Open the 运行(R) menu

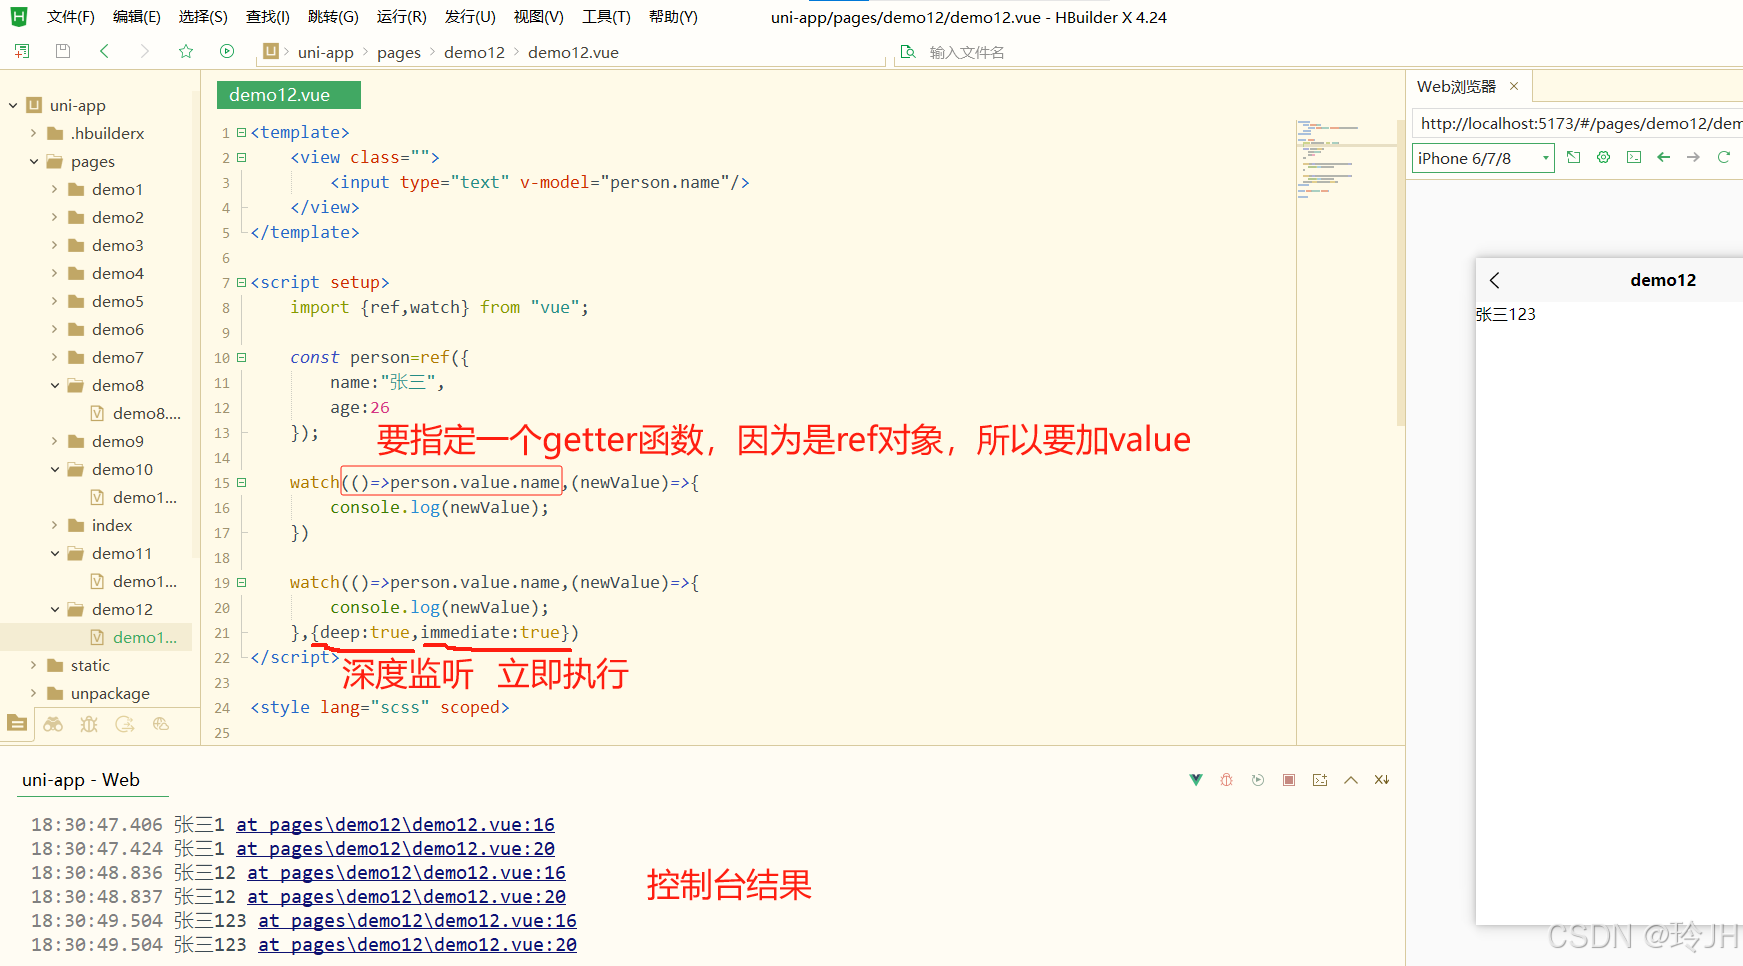click(x=401, y=16)
